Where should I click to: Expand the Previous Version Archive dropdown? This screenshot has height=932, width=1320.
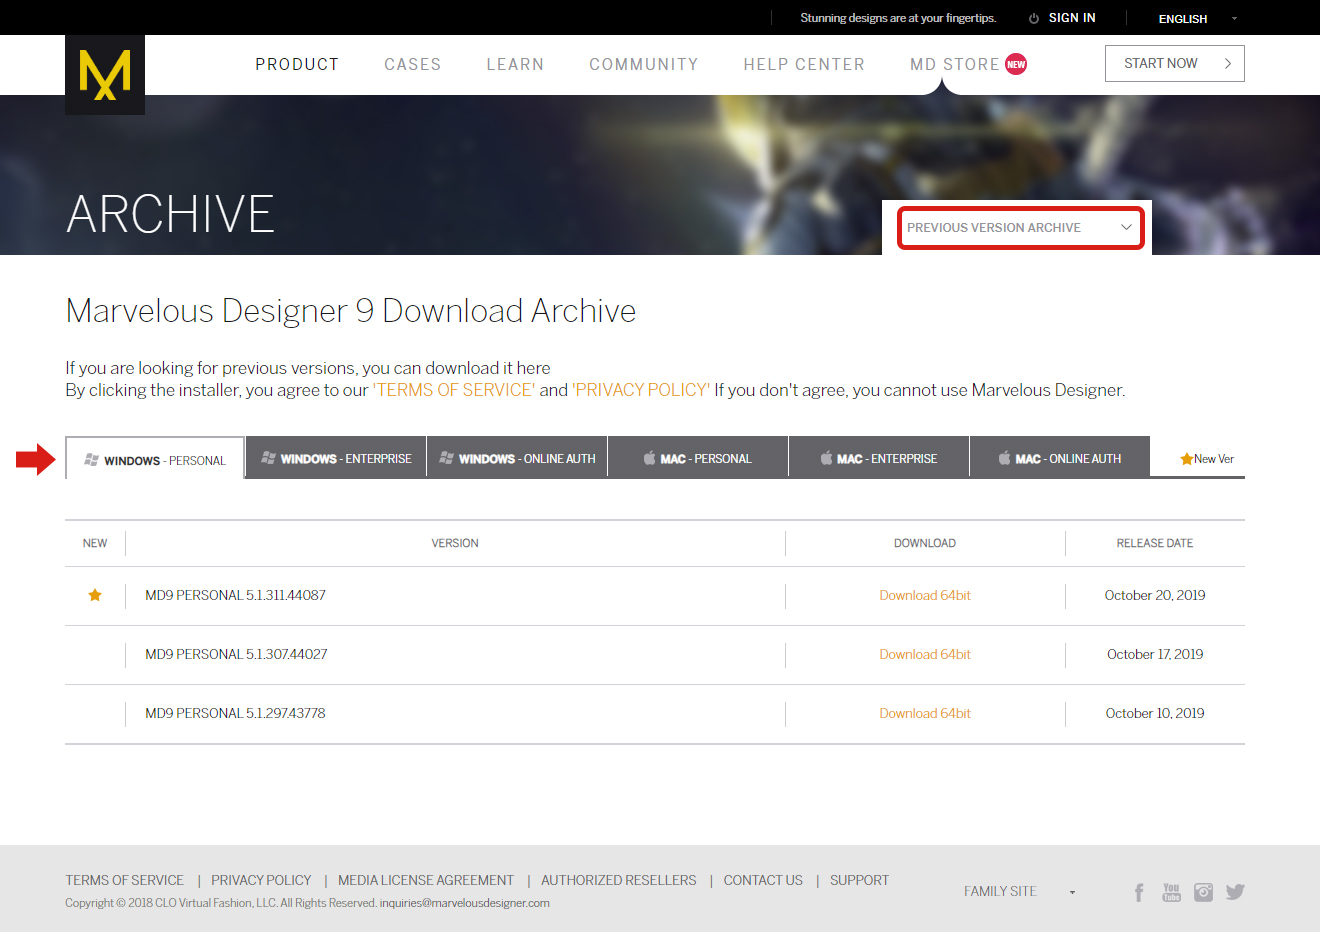[x=1020, y=228]
